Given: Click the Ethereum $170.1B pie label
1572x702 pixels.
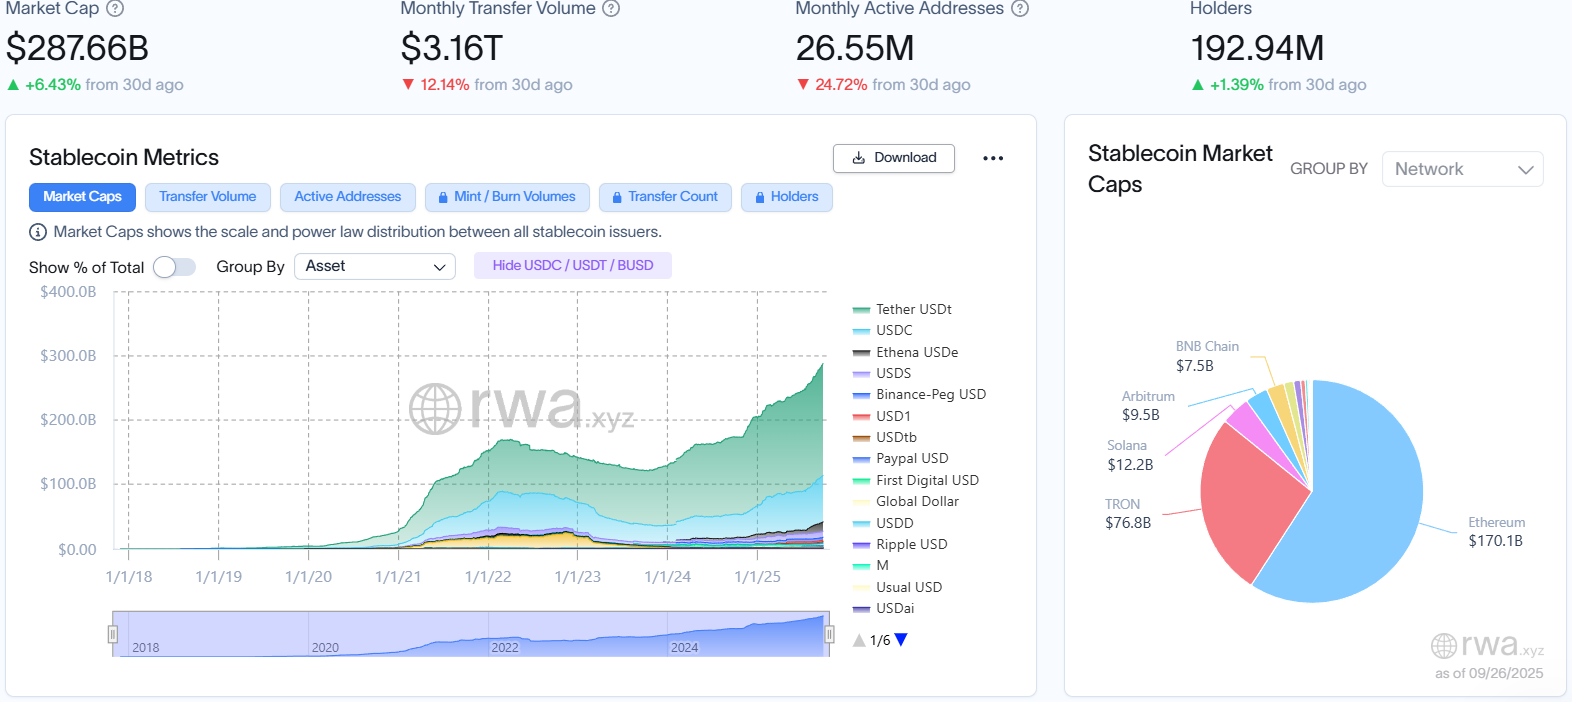Looking at the screenshot, I should tap(1497, 532).
